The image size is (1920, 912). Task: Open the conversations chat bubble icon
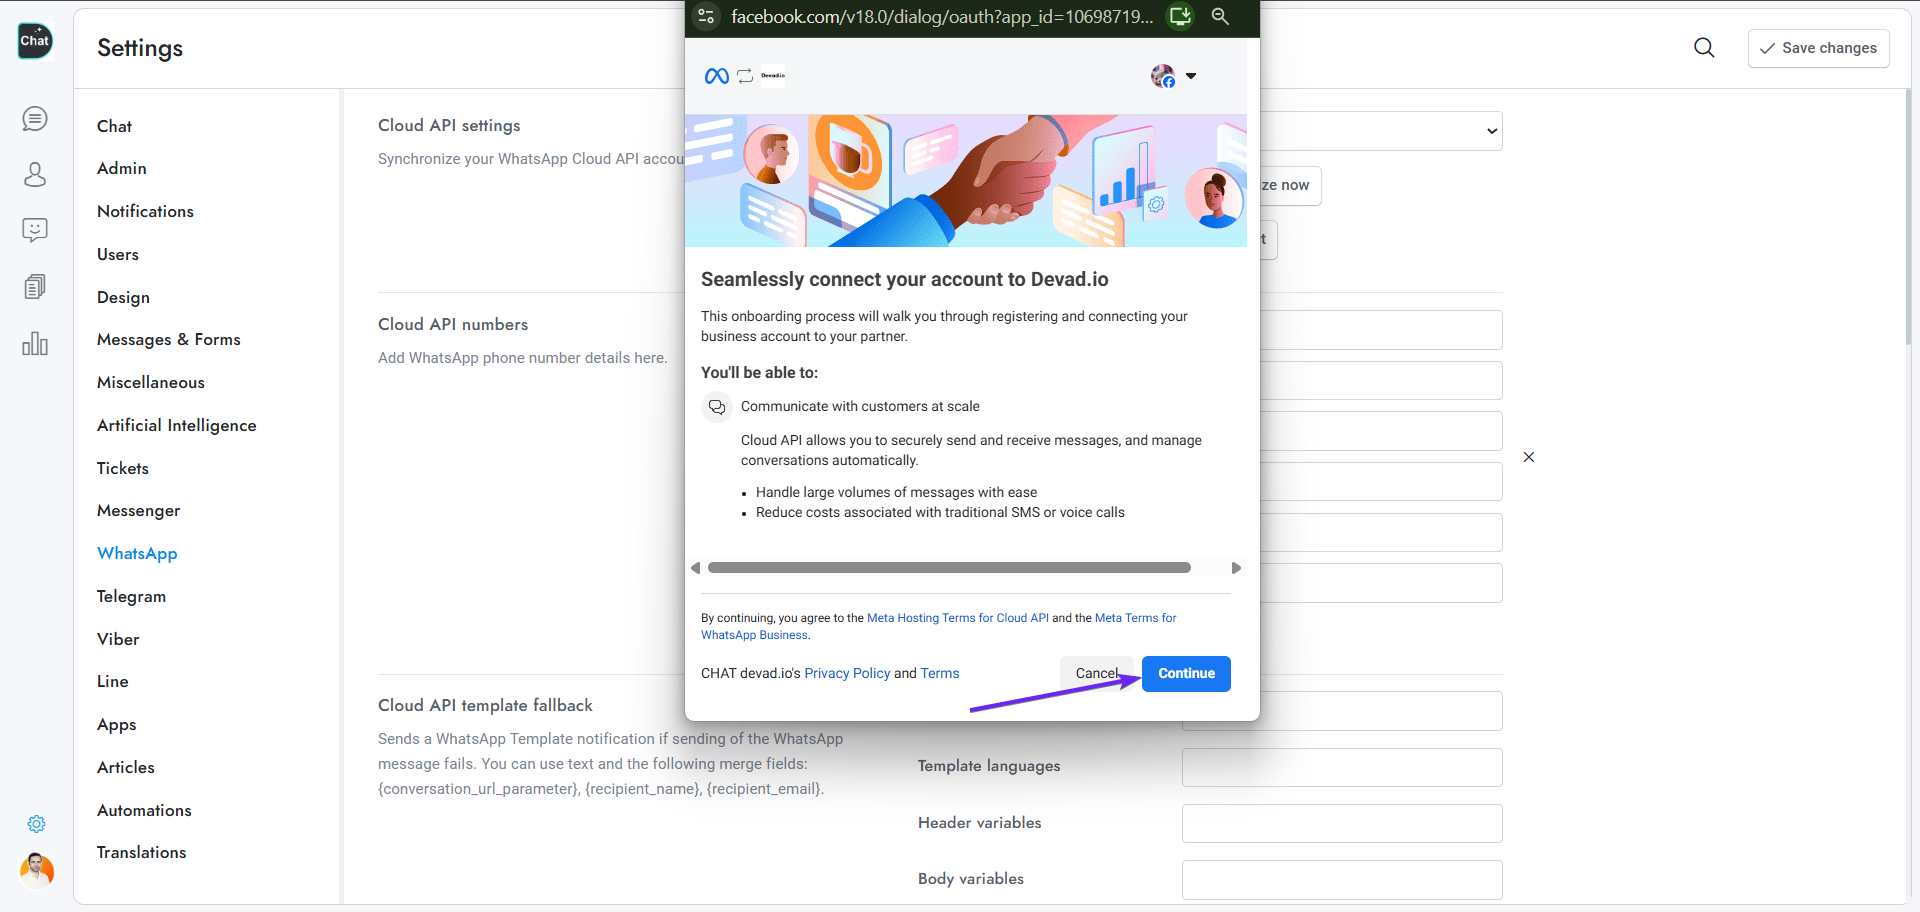tap(35, 119)
